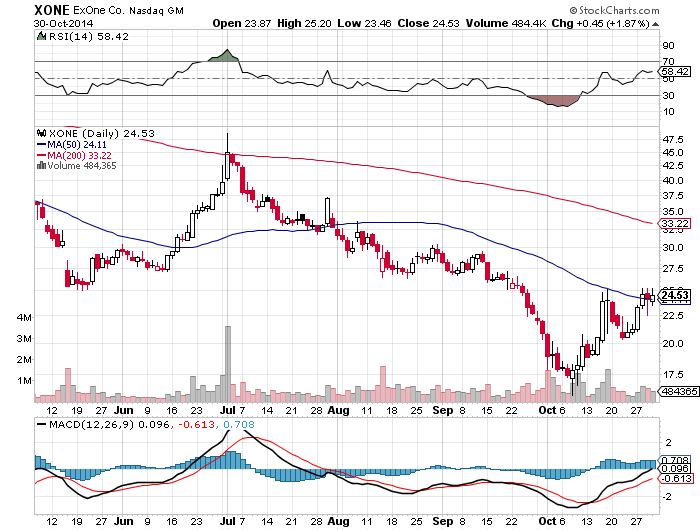Screen dimensions: 700x530
Task: Click the Volume 484.4K header value
Action: [506, 23]
